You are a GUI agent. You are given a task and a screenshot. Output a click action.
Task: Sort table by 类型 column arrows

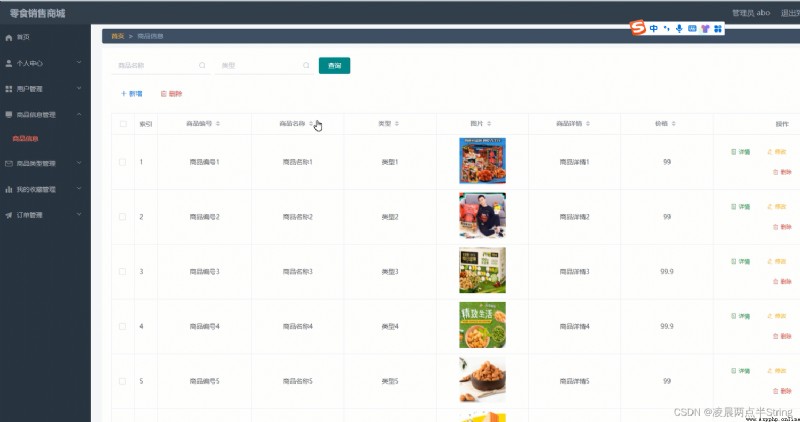tap(397, 123)
